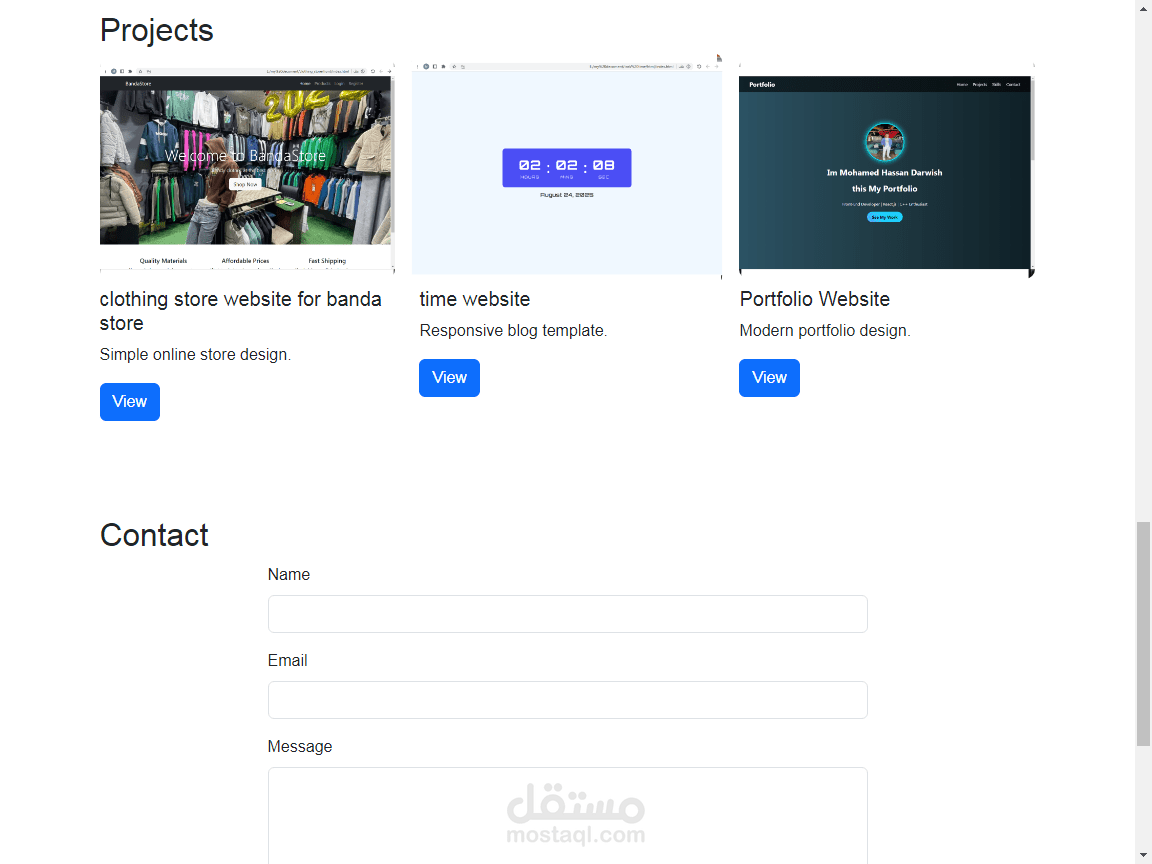Click 'Responsive blog template.' description

click(514, 331)
